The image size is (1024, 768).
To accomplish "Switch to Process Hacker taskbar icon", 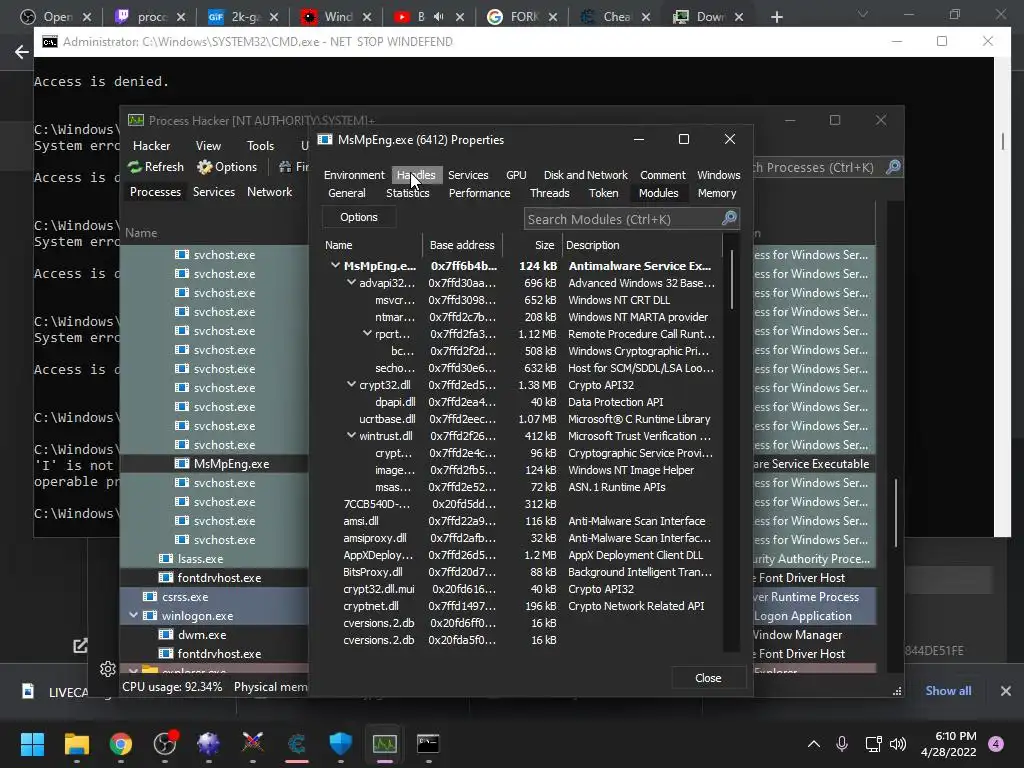I will 384,744.
